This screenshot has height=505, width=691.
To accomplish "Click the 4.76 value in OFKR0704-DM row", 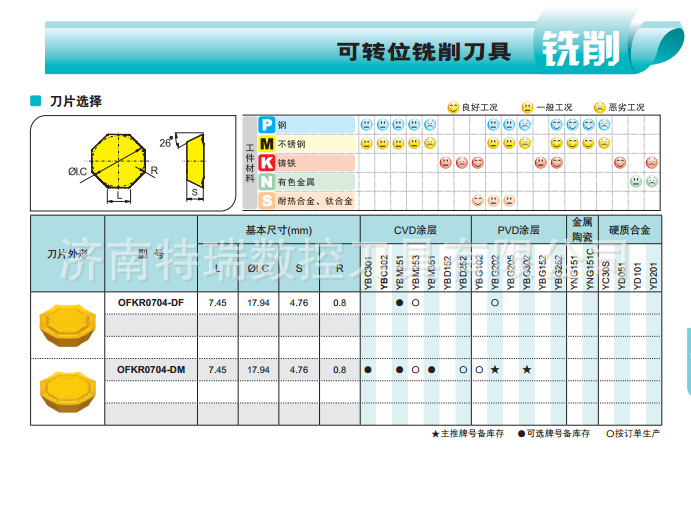I will [x=299, y=370].
